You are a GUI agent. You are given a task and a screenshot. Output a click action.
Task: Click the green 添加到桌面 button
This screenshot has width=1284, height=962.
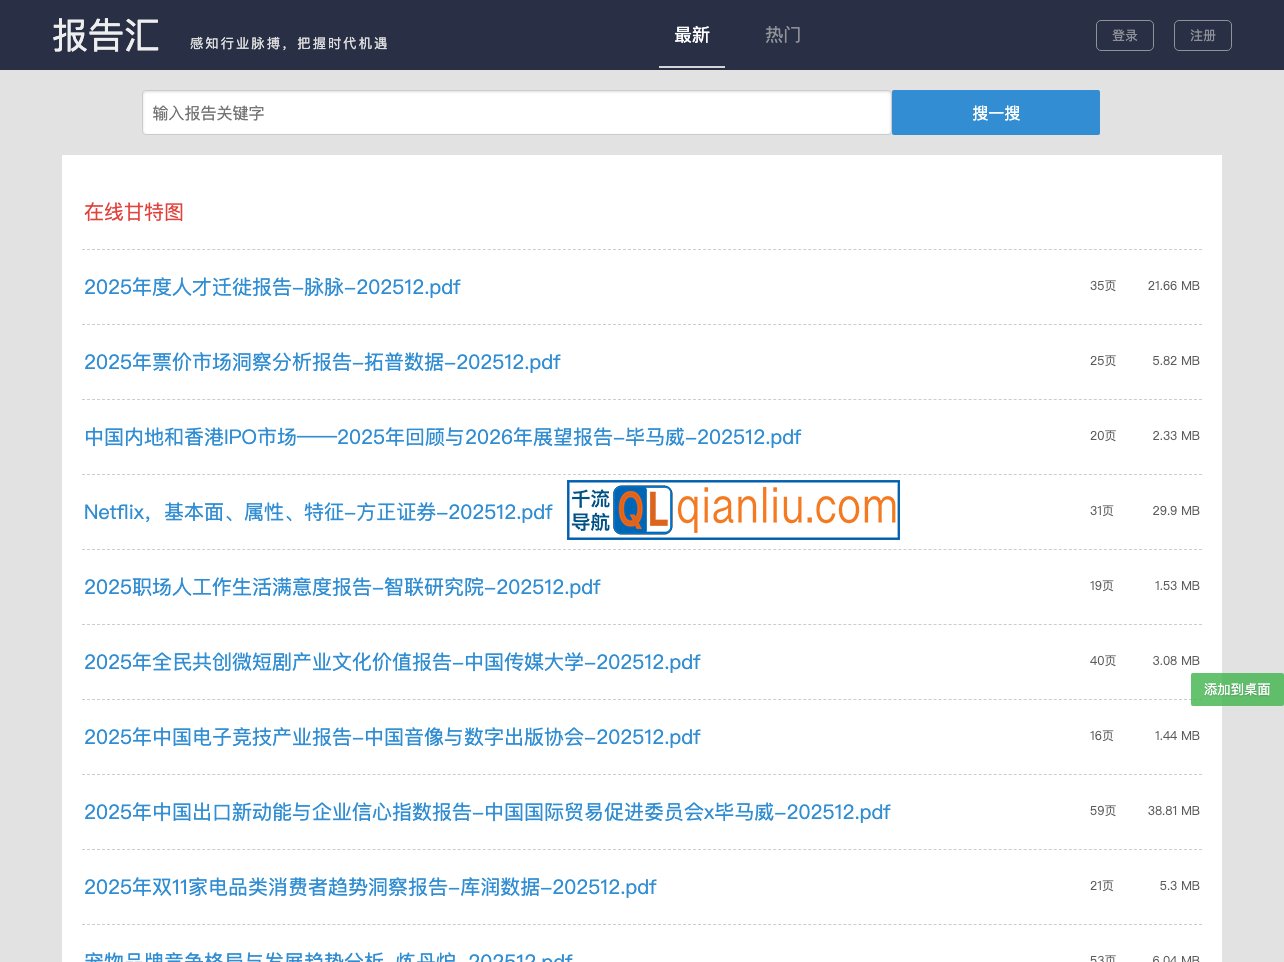[x=1237, y=689]
